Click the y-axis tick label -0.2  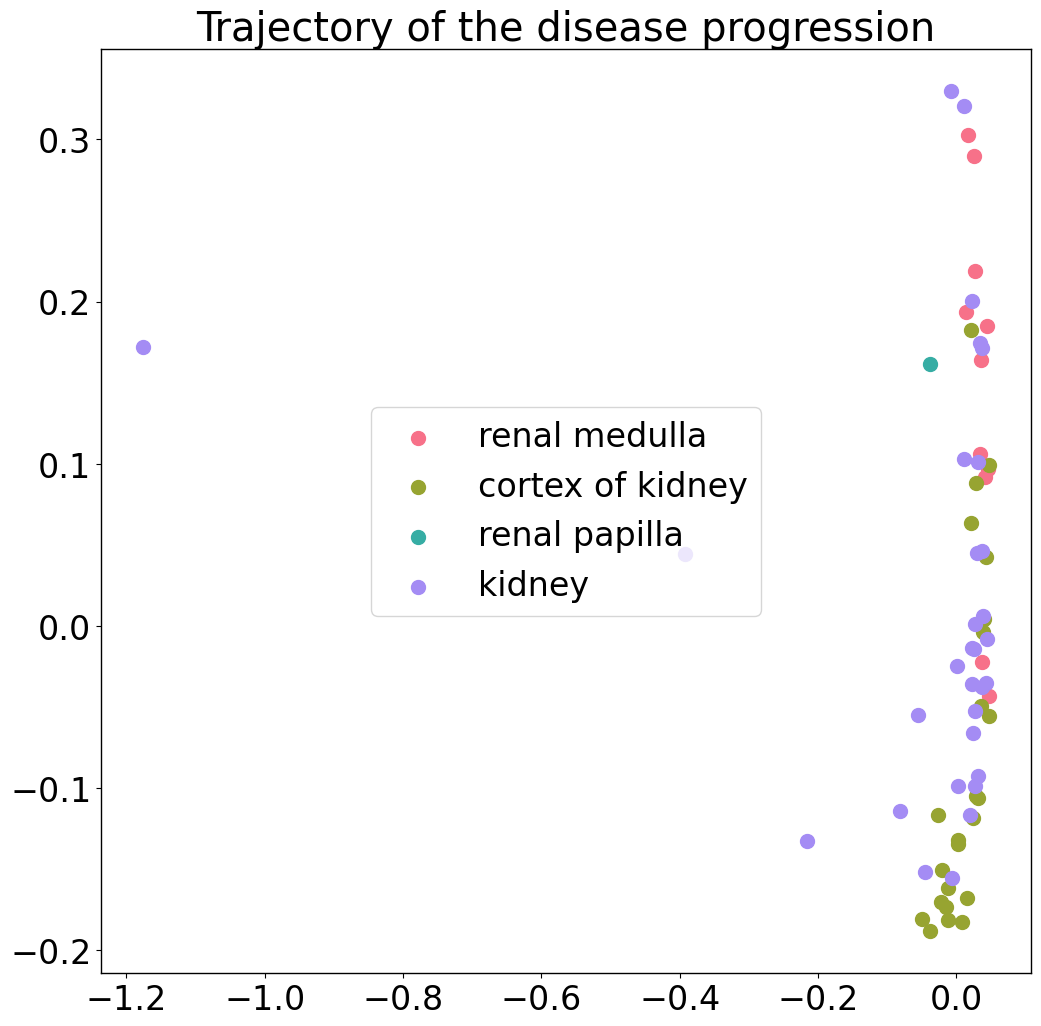click(51, 952)
